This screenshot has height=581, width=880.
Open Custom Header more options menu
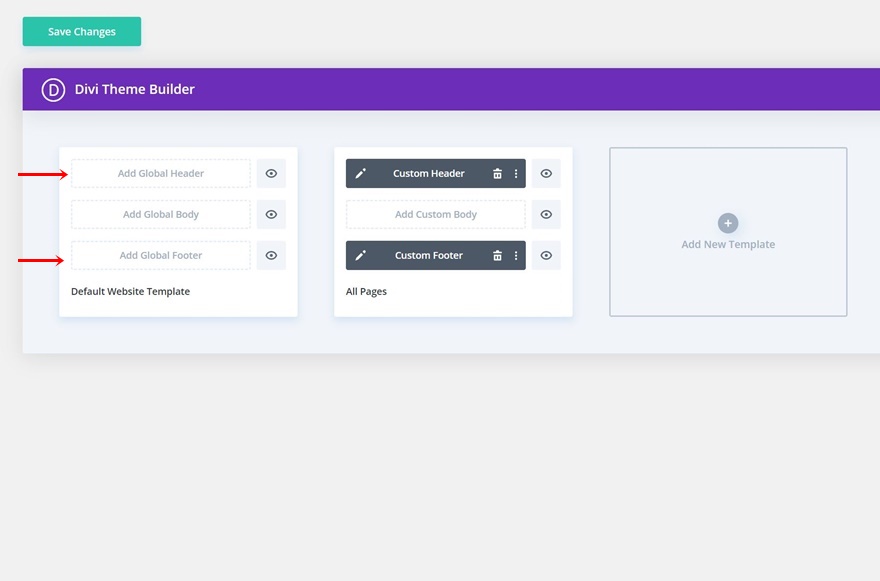516,173
